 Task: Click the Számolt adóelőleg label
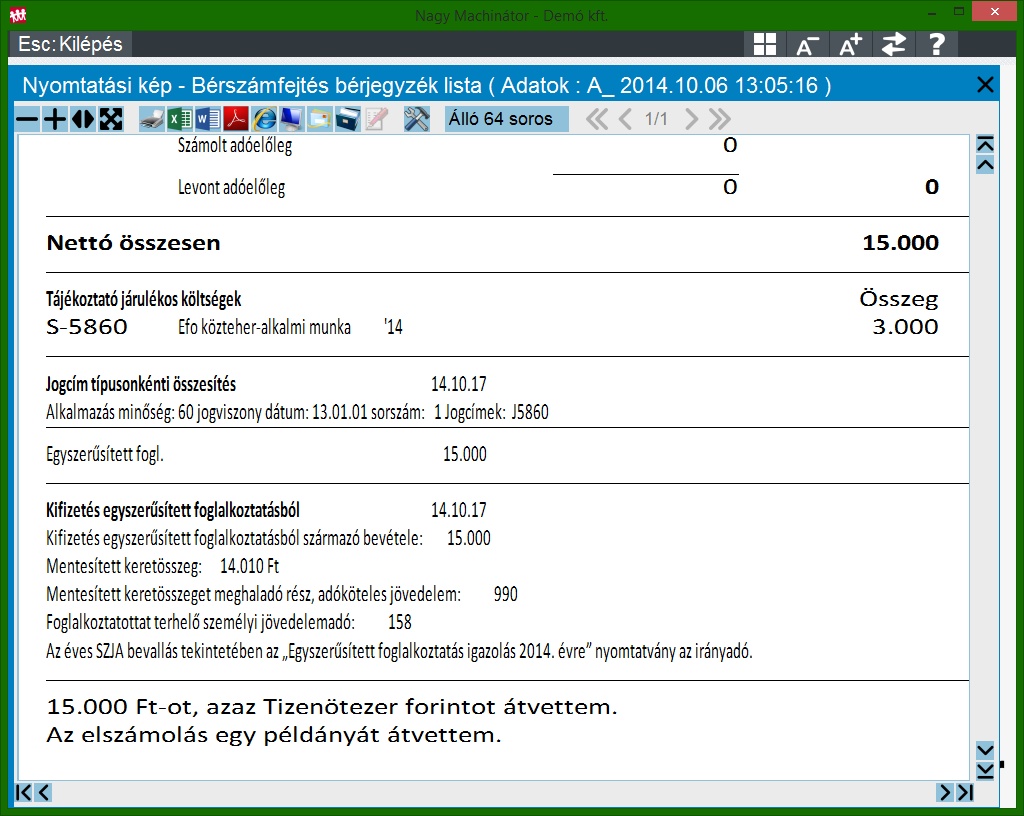coord(234,146)
